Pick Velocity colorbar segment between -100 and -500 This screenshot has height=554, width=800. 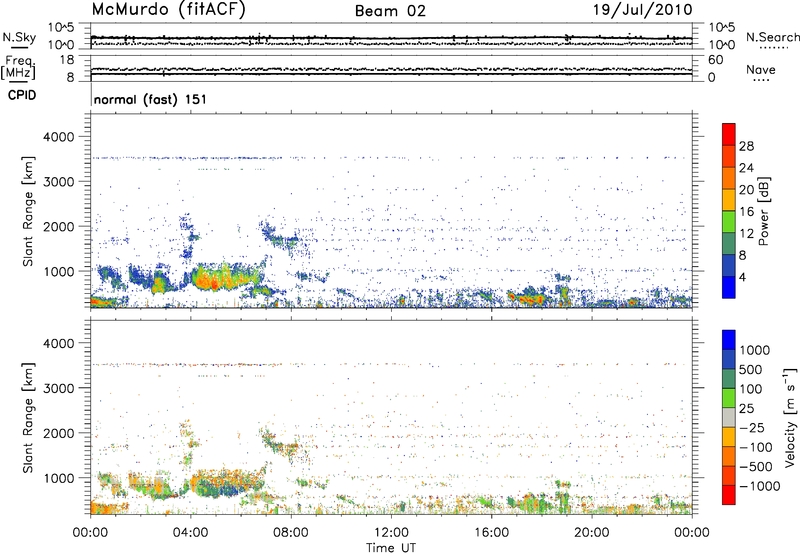click(x=729, y=457)
